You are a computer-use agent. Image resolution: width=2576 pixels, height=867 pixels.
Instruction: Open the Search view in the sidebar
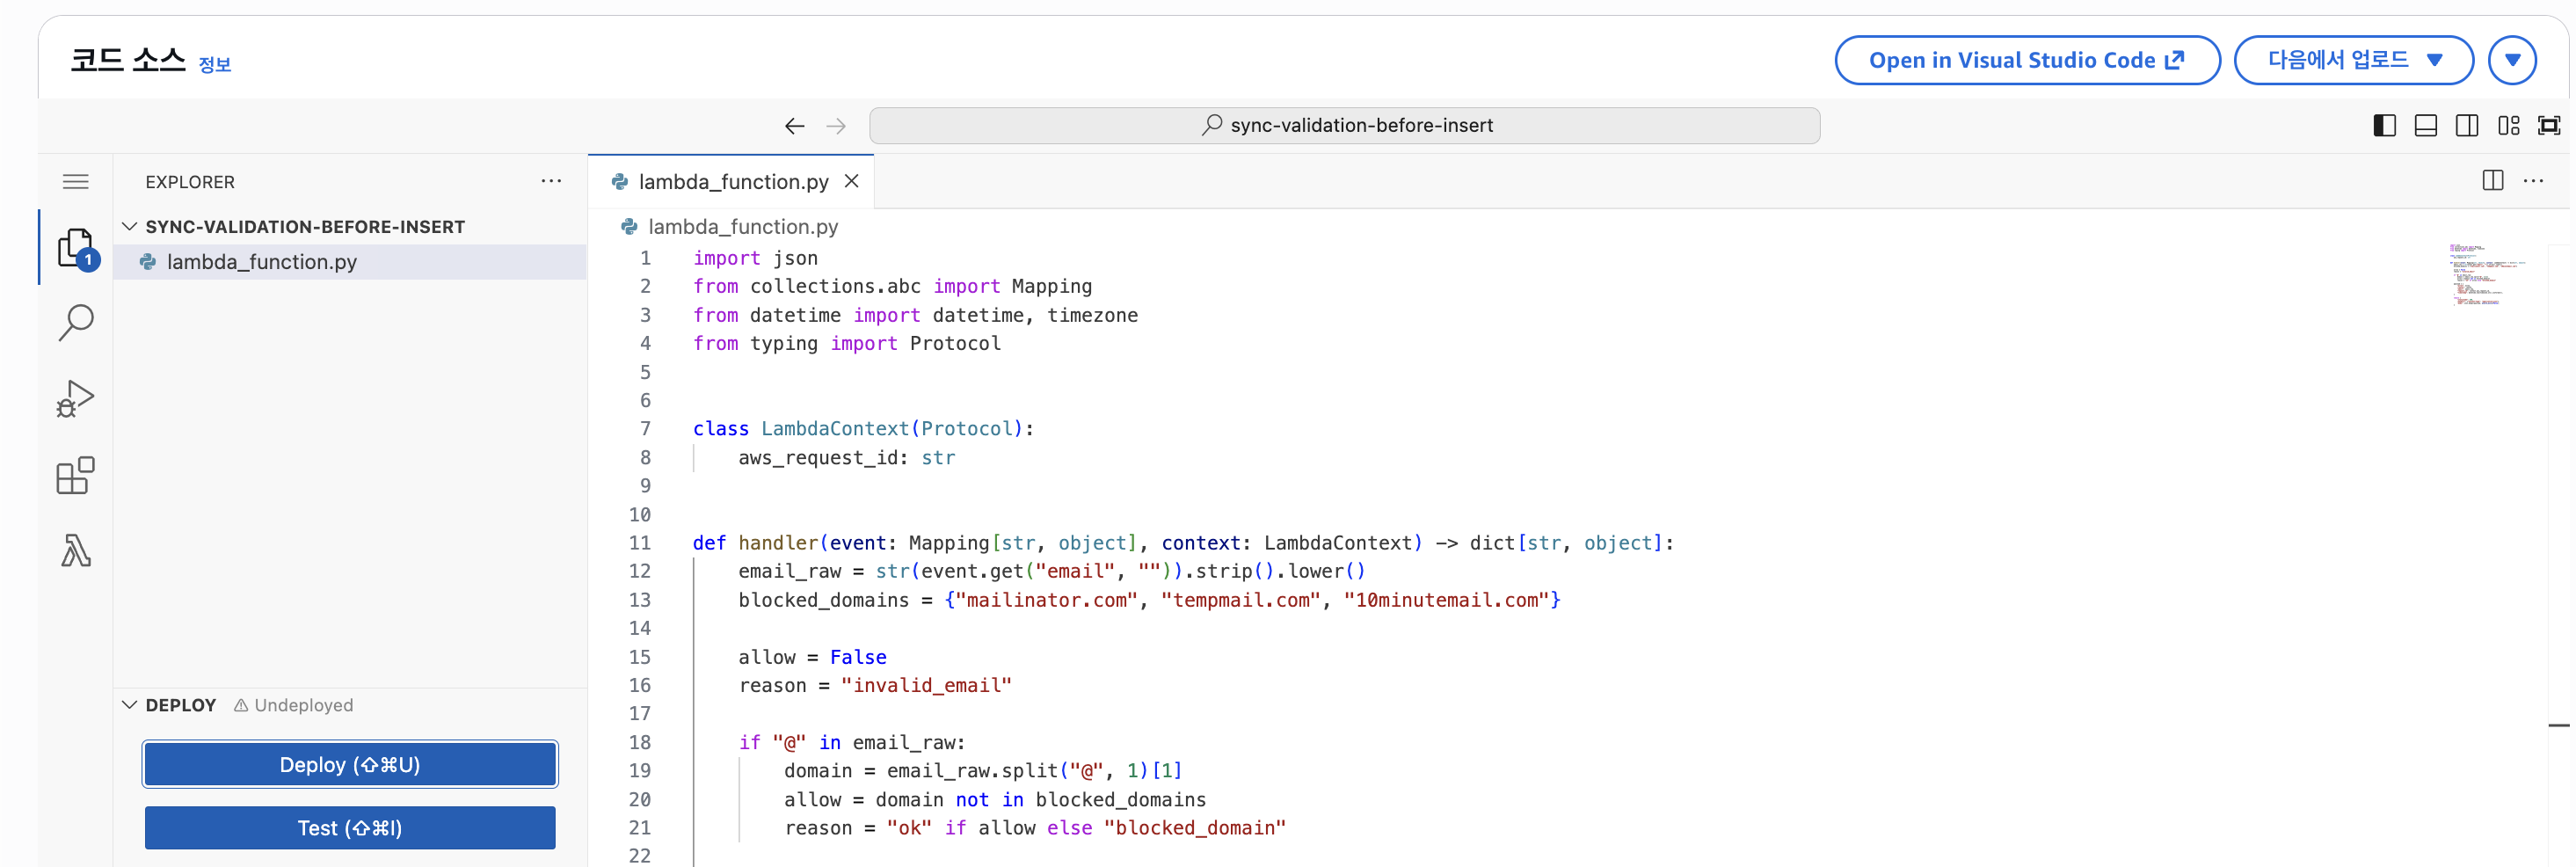[x=76, y=323]
